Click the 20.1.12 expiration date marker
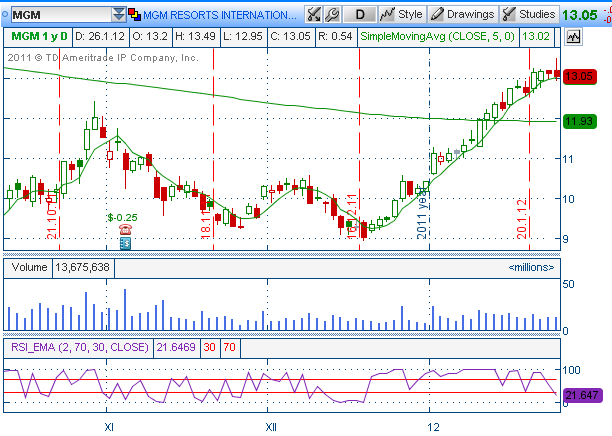The width and height of the screenshot is (612, 436). (522, 219)
